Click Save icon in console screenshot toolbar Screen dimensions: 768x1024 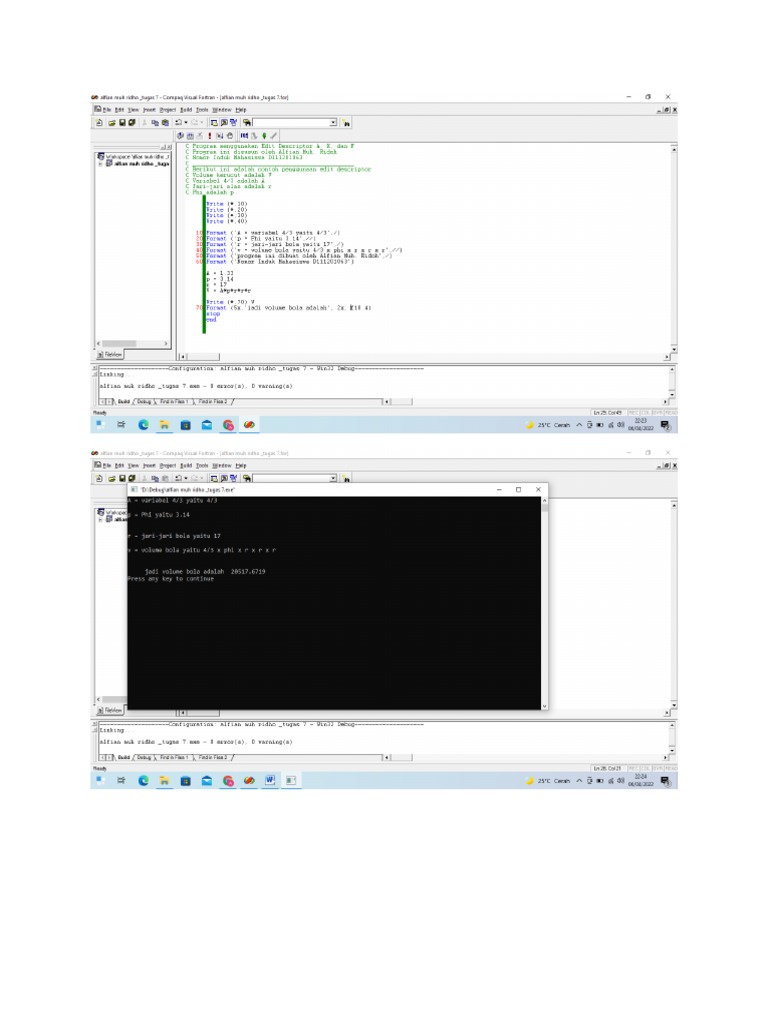[x=122, y=478]
